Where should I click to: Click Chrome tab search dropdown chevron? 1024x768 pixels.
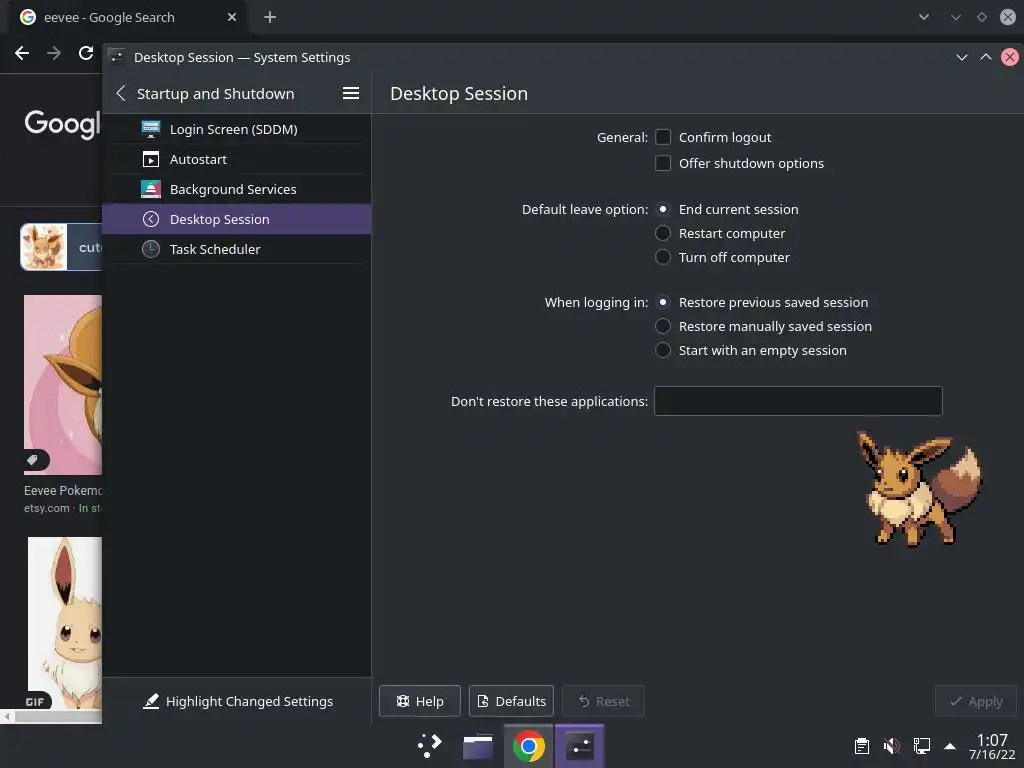pyautogui.click(x=923, y=17)
